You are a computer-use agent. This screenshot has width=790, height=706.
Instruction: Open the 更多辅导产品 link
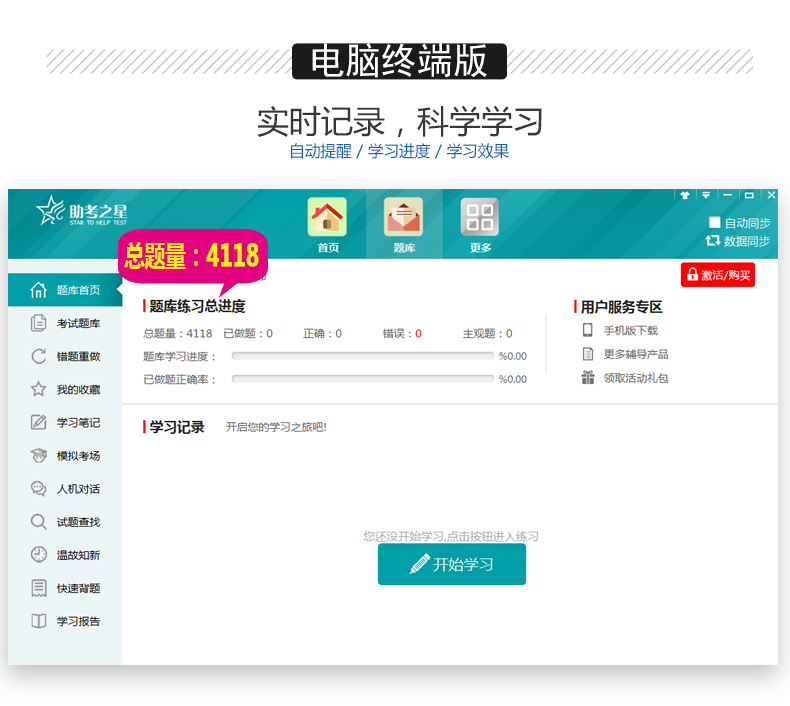pos(636,354)
